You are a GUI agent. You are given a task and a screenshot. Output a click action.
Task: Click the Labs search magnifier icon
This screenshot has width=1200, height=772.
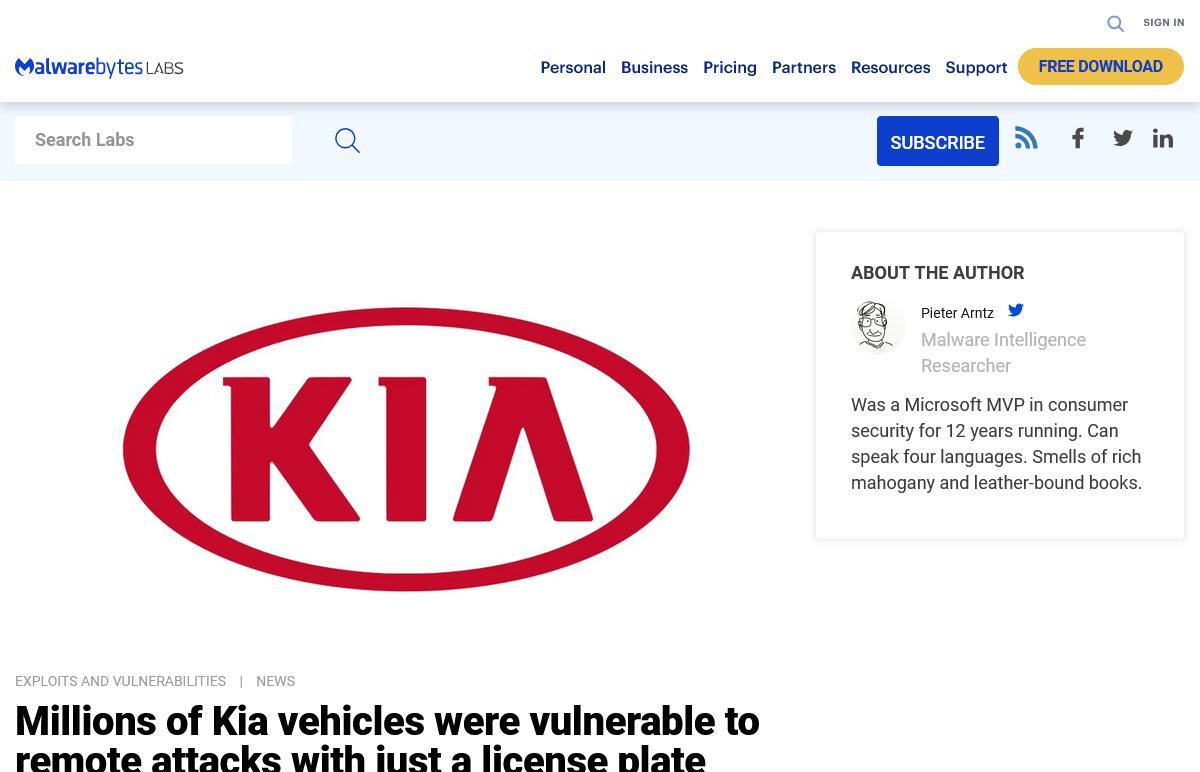[x=347, y=140]
